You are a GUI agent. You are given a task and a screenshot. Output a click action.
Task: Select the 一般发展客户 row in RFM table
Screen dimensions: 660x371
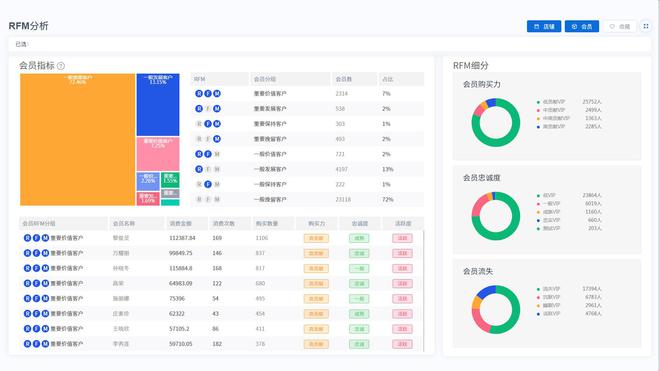307,169
